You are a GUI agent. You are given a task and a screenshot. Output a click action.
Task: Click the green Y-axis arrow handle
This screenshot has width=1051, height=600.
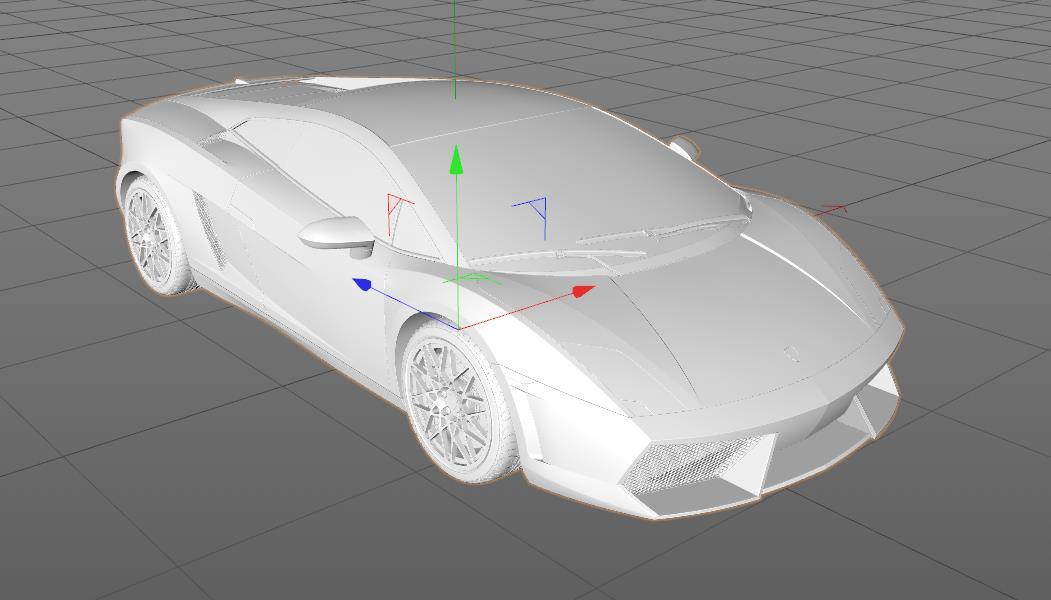[x=456, y=160]
